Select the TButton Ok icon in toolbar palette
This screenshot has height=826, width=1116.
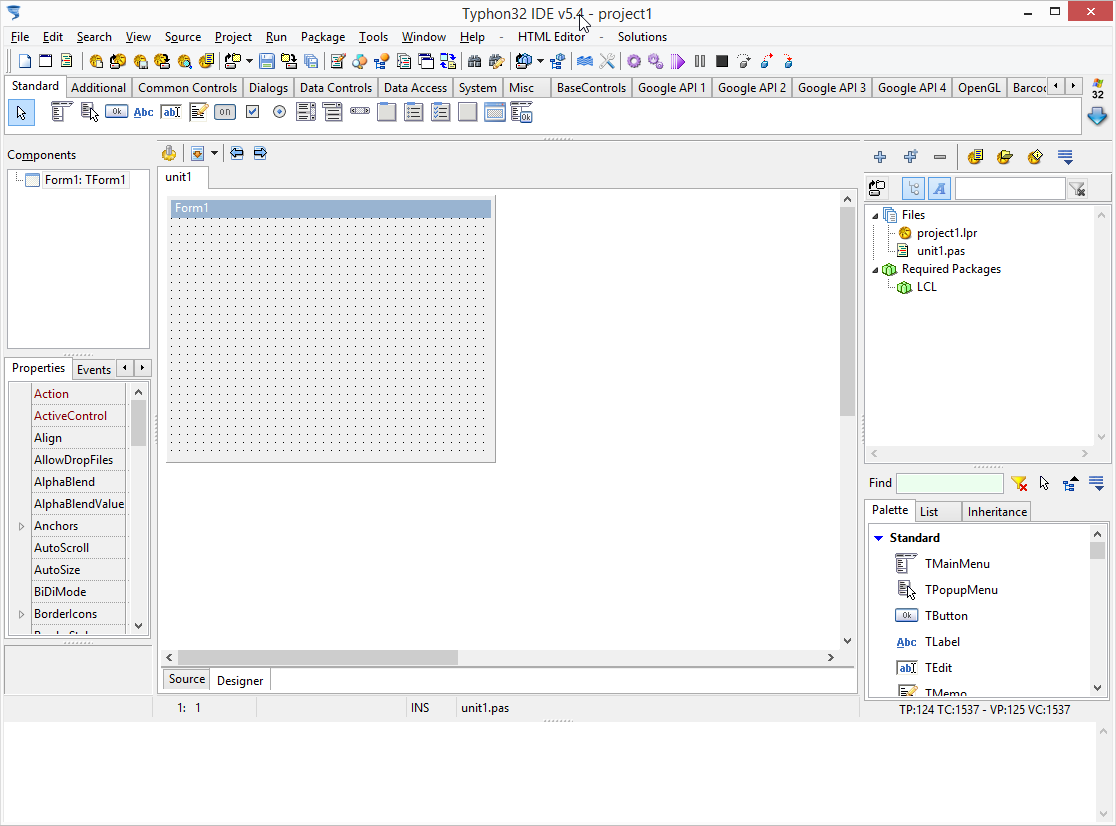117,112
